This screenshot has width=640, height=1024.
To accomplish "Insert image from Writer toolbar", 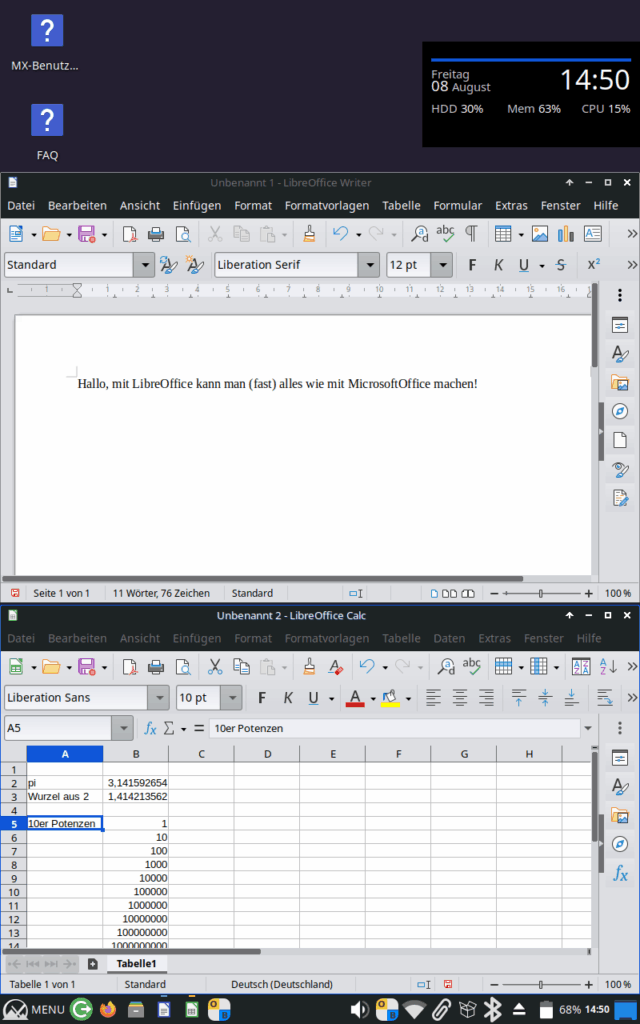I will 540,234.
